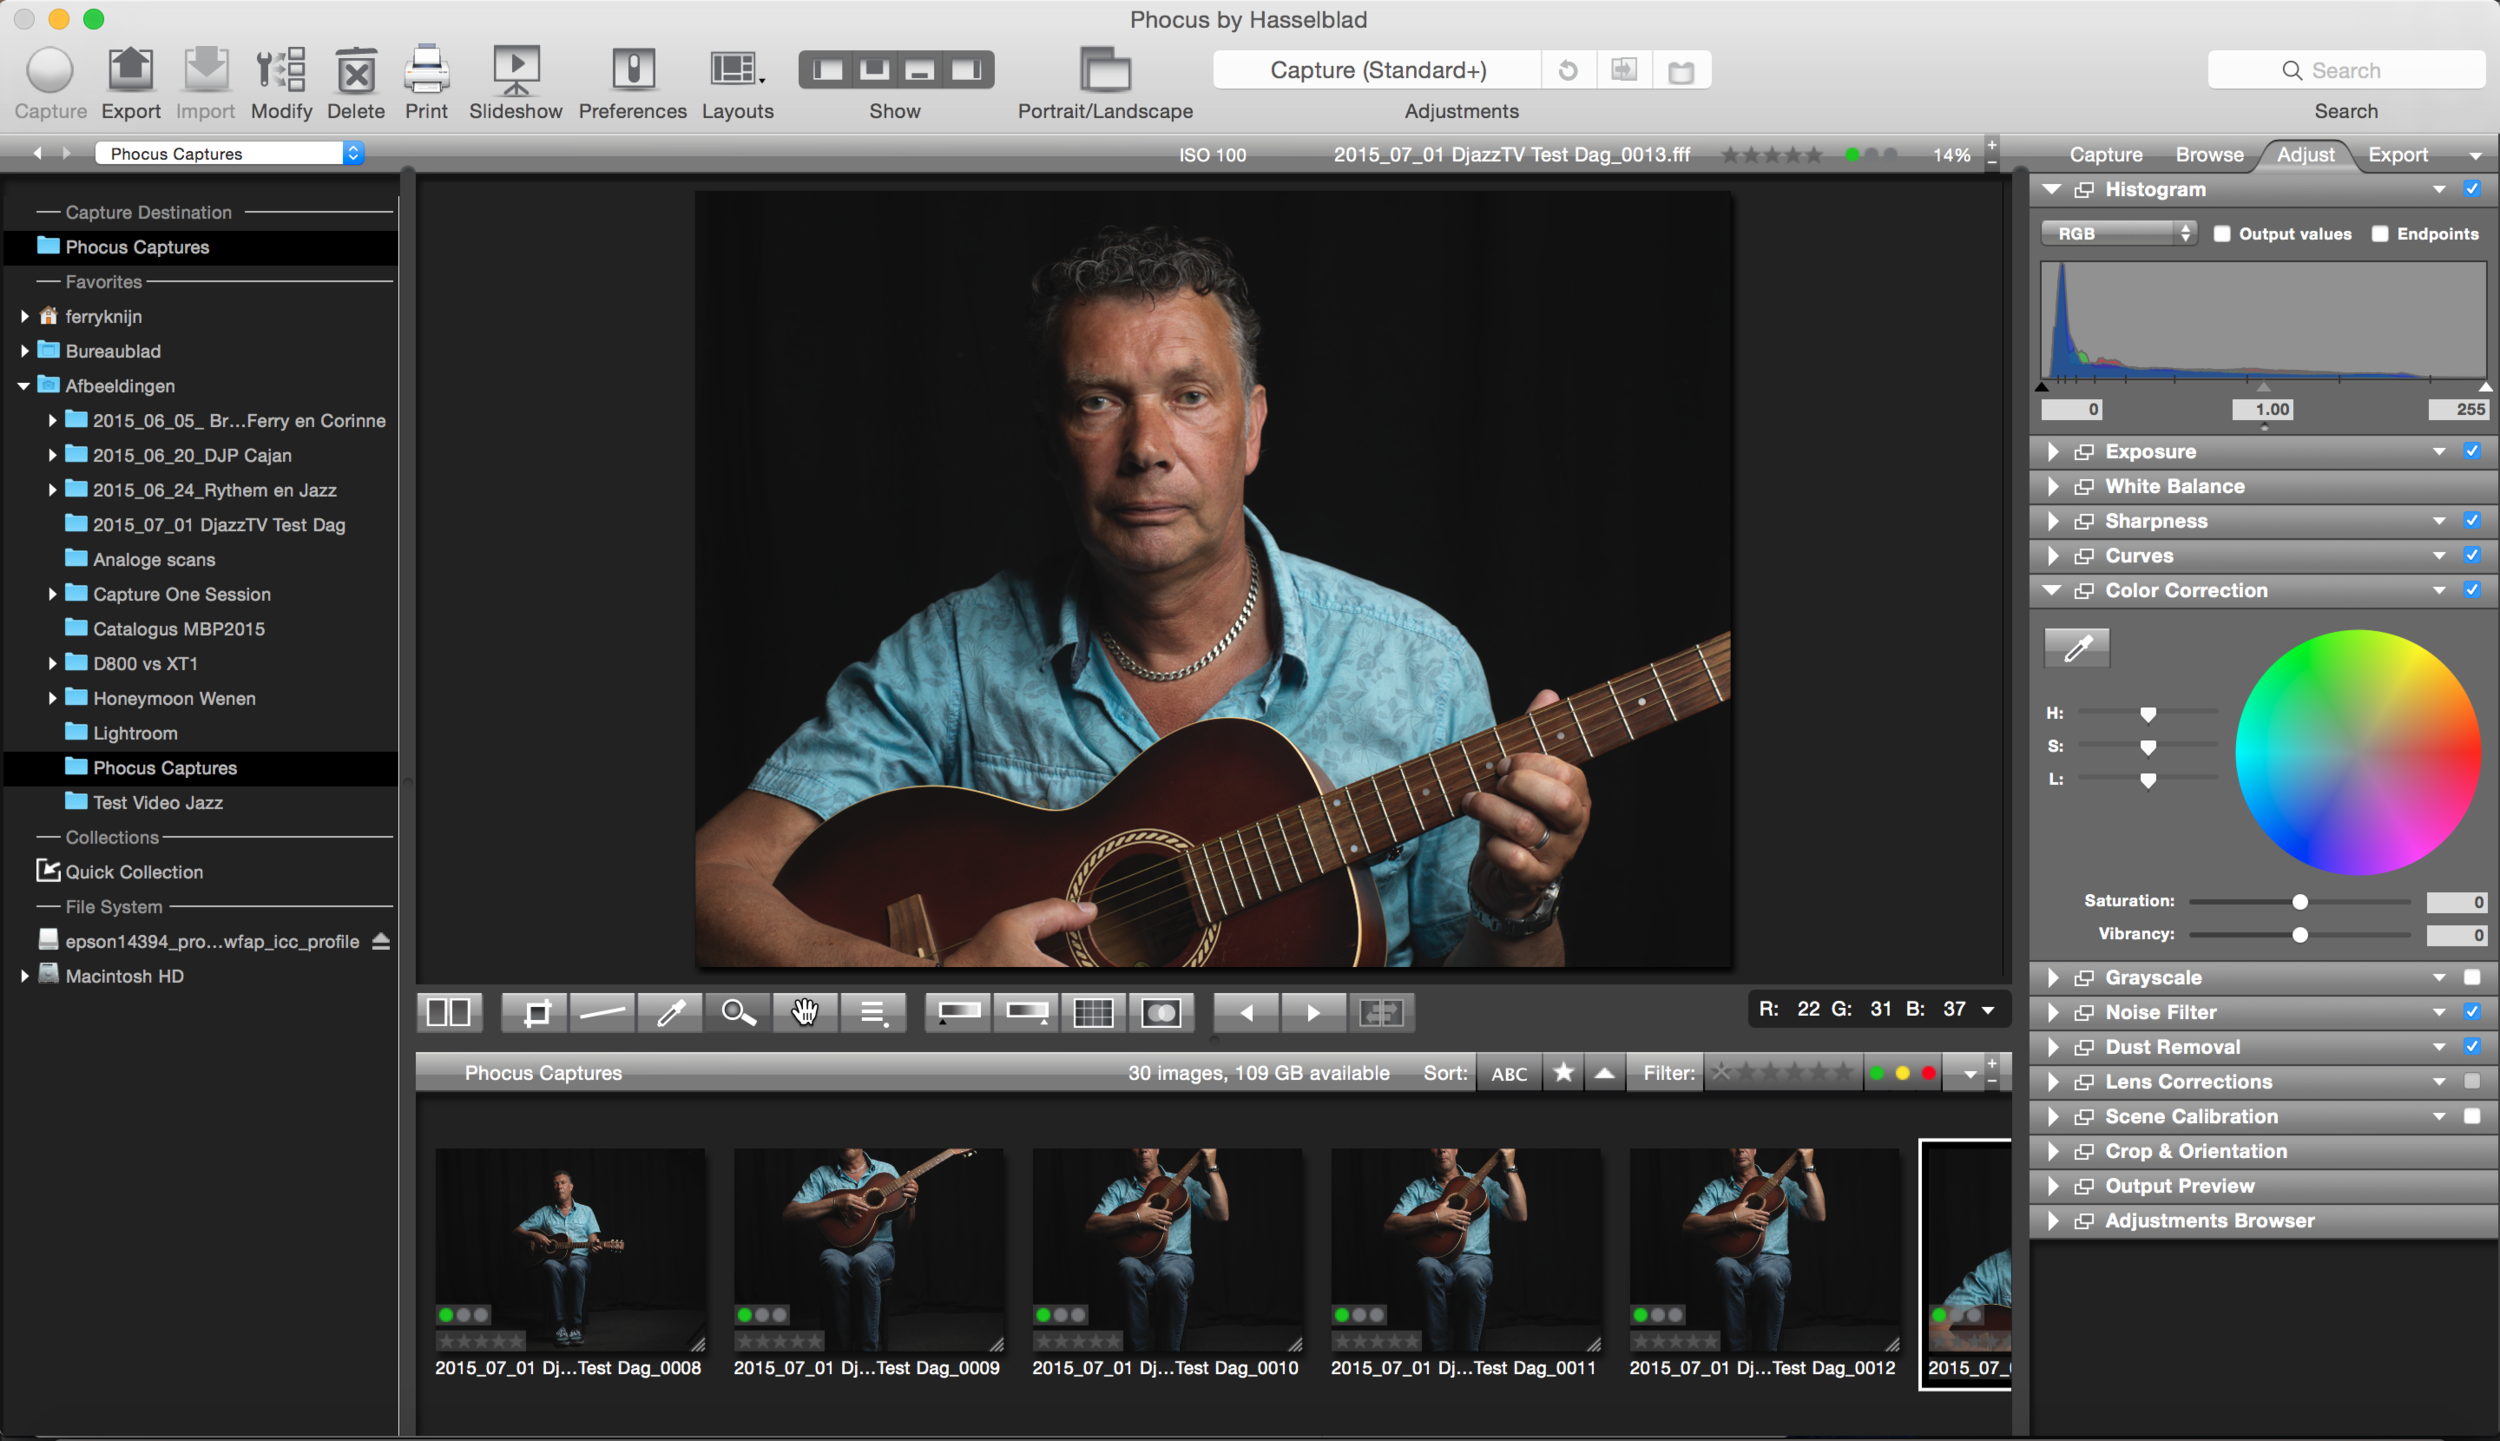Open the Capture (Standard+) adjustments preset
The image size is (2500, 1441).
coord(1377,70)
